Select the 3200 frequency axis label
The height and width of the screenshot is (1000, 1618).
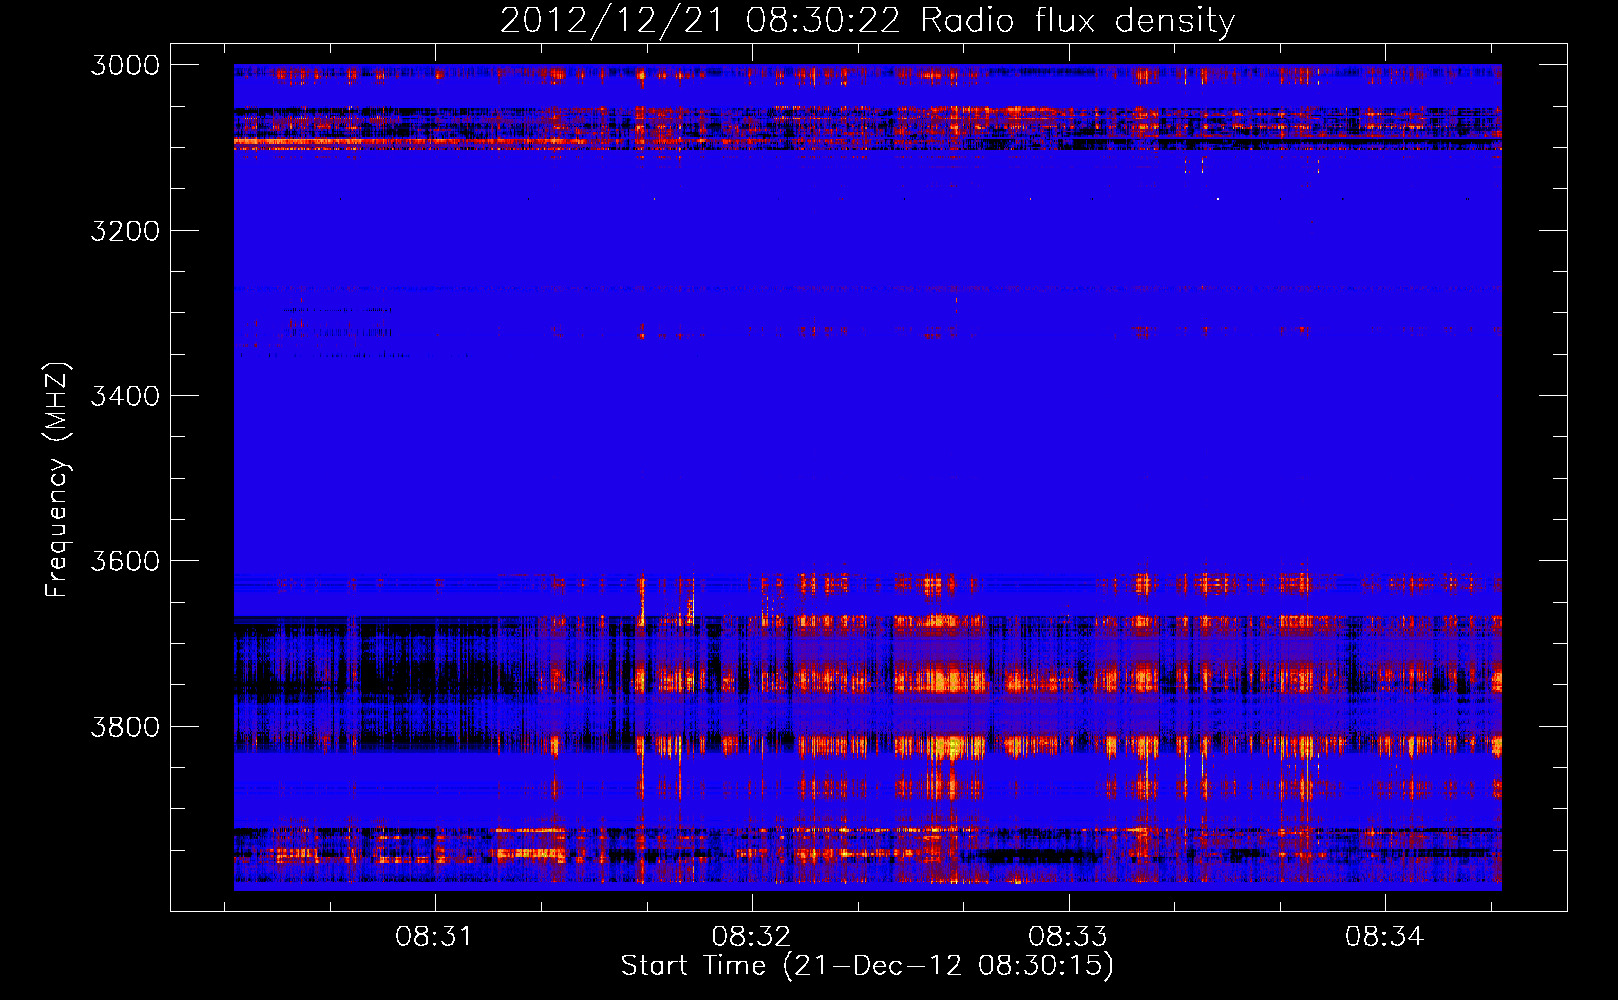click(125, 230)
